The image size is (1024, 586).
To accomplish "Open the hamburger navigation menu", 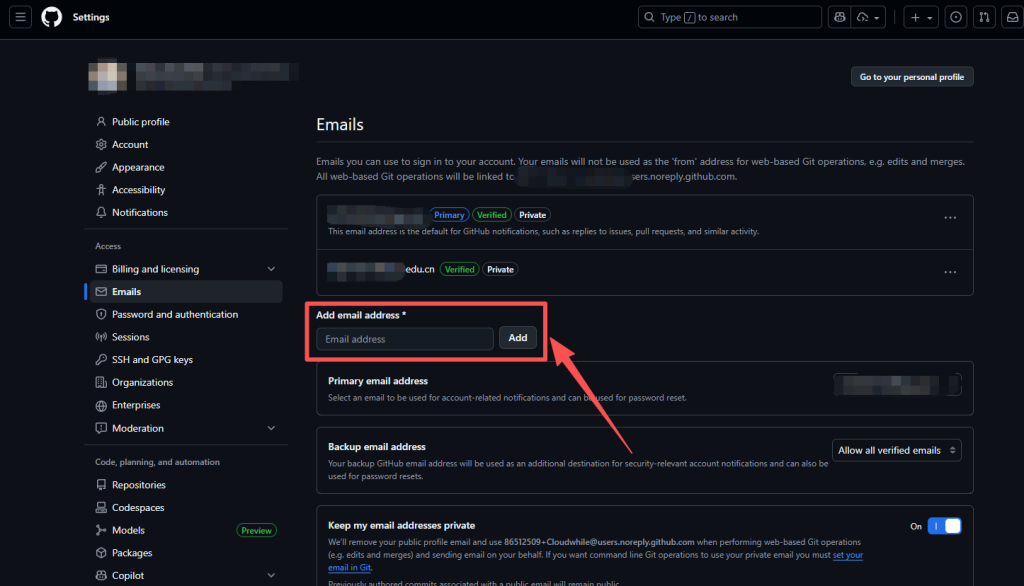I will [x=21, y=17].
